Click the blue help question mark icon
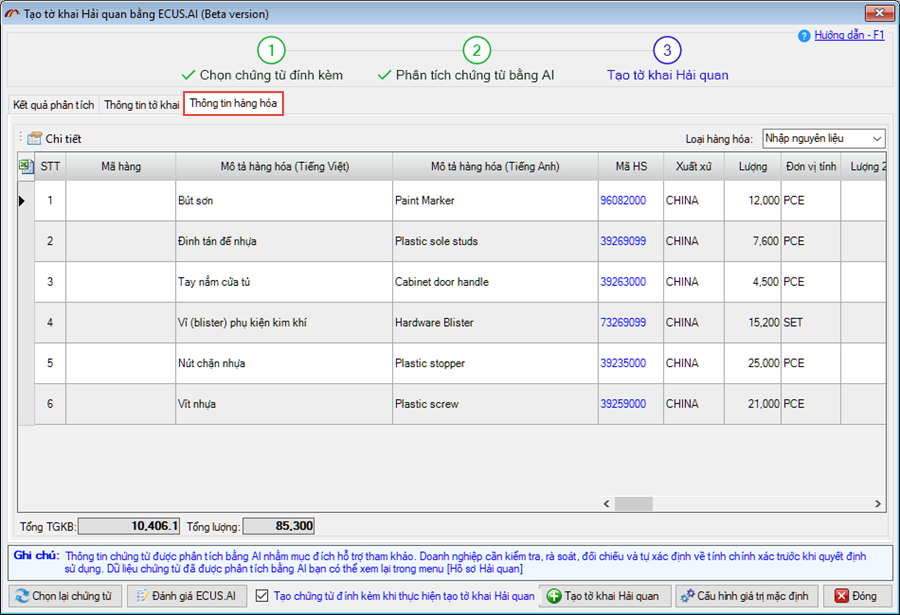Viewport: 900px width, 615px height. pos(803,35)
